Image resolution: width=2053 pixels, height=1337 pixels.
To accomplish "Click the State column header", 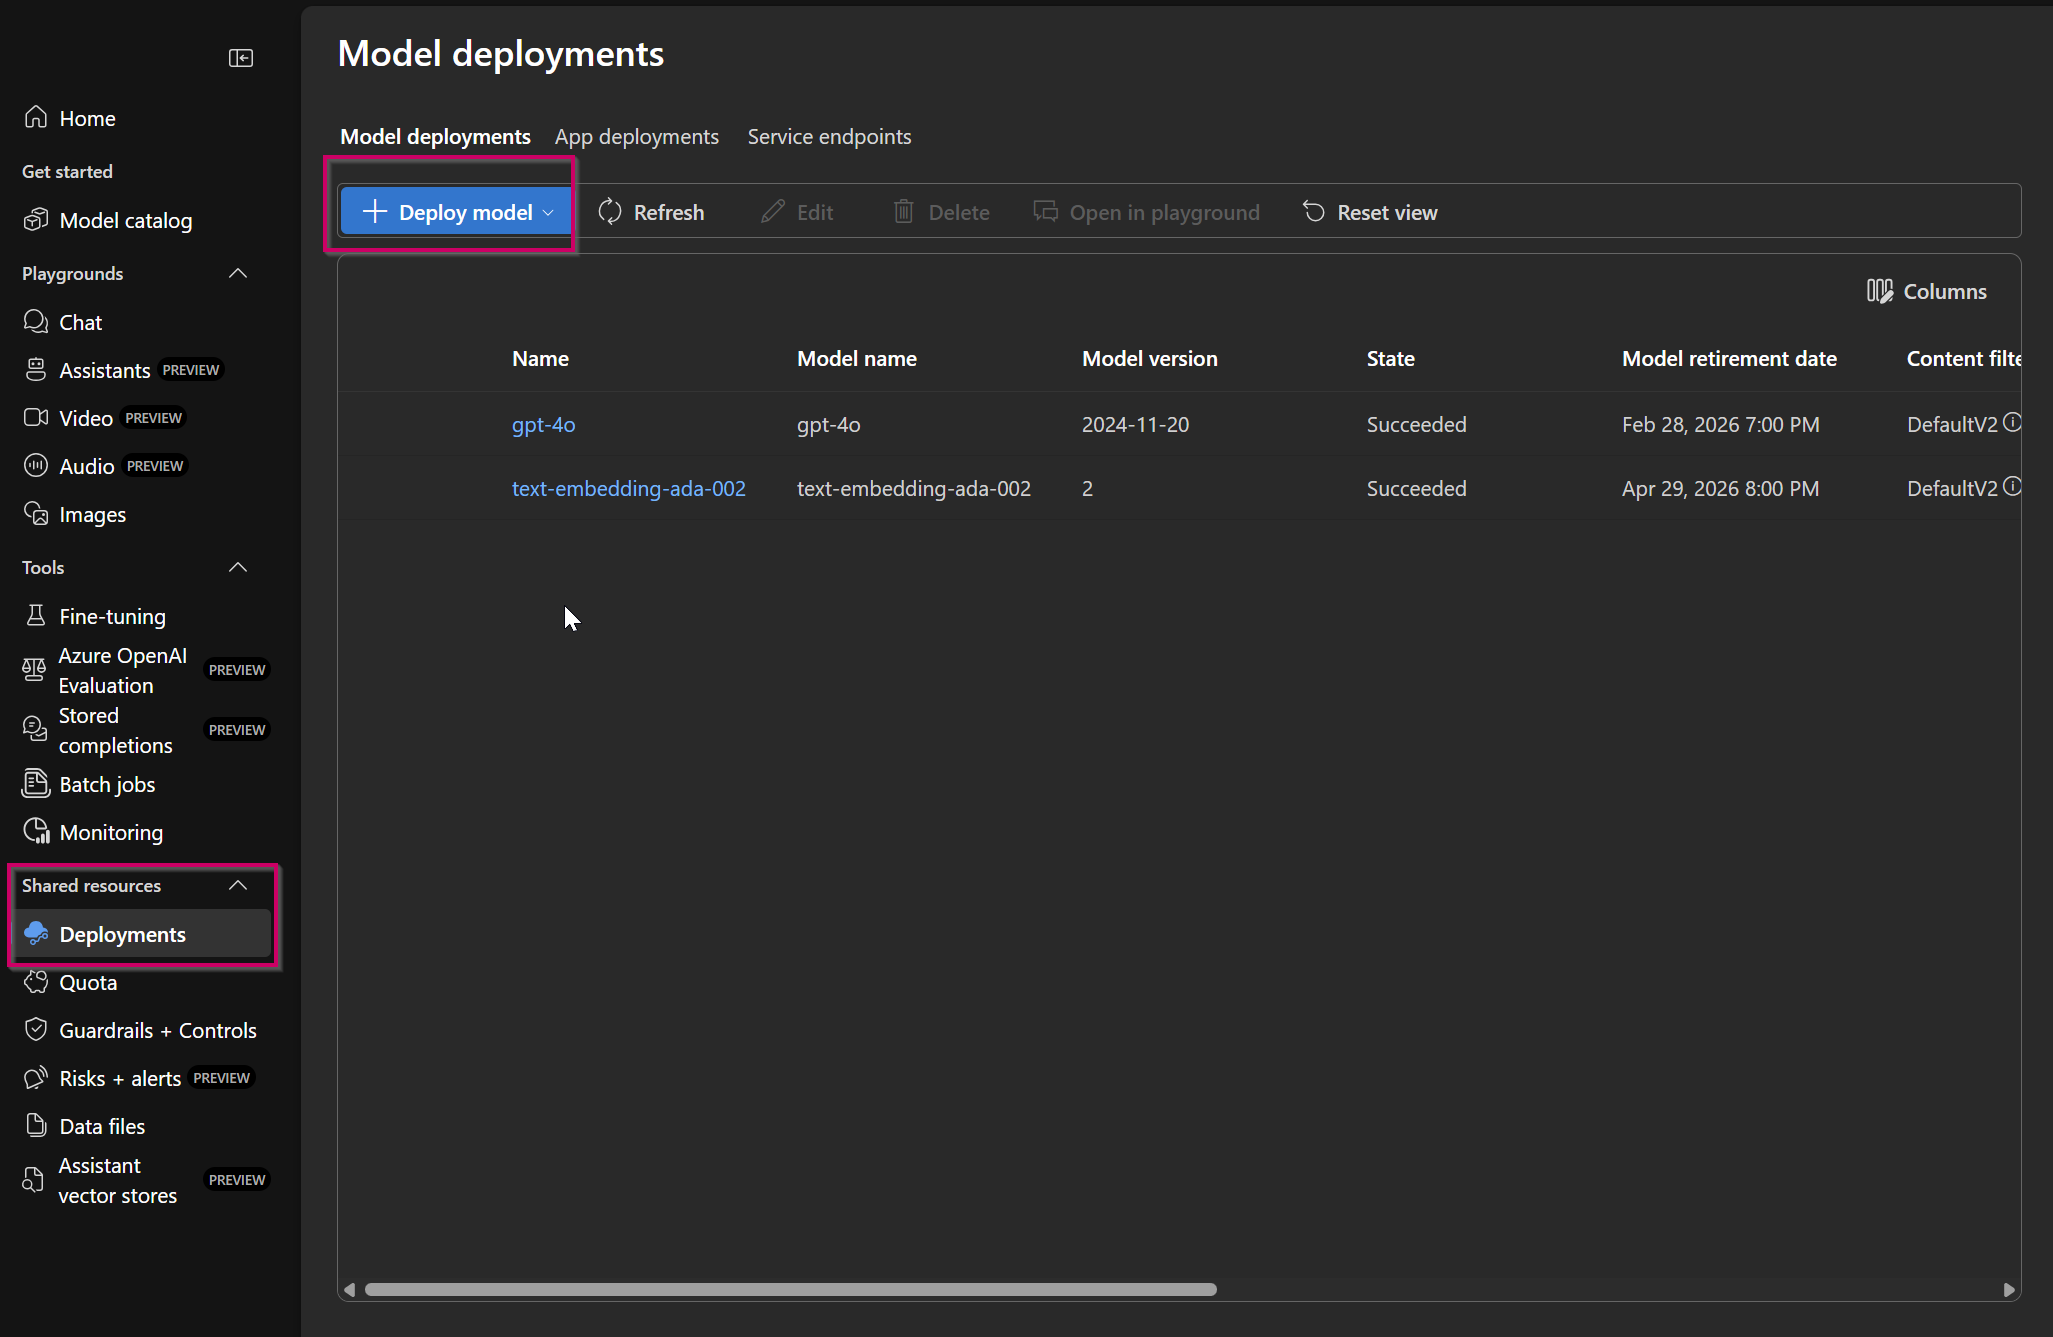I will click(x=1390, y=358).
